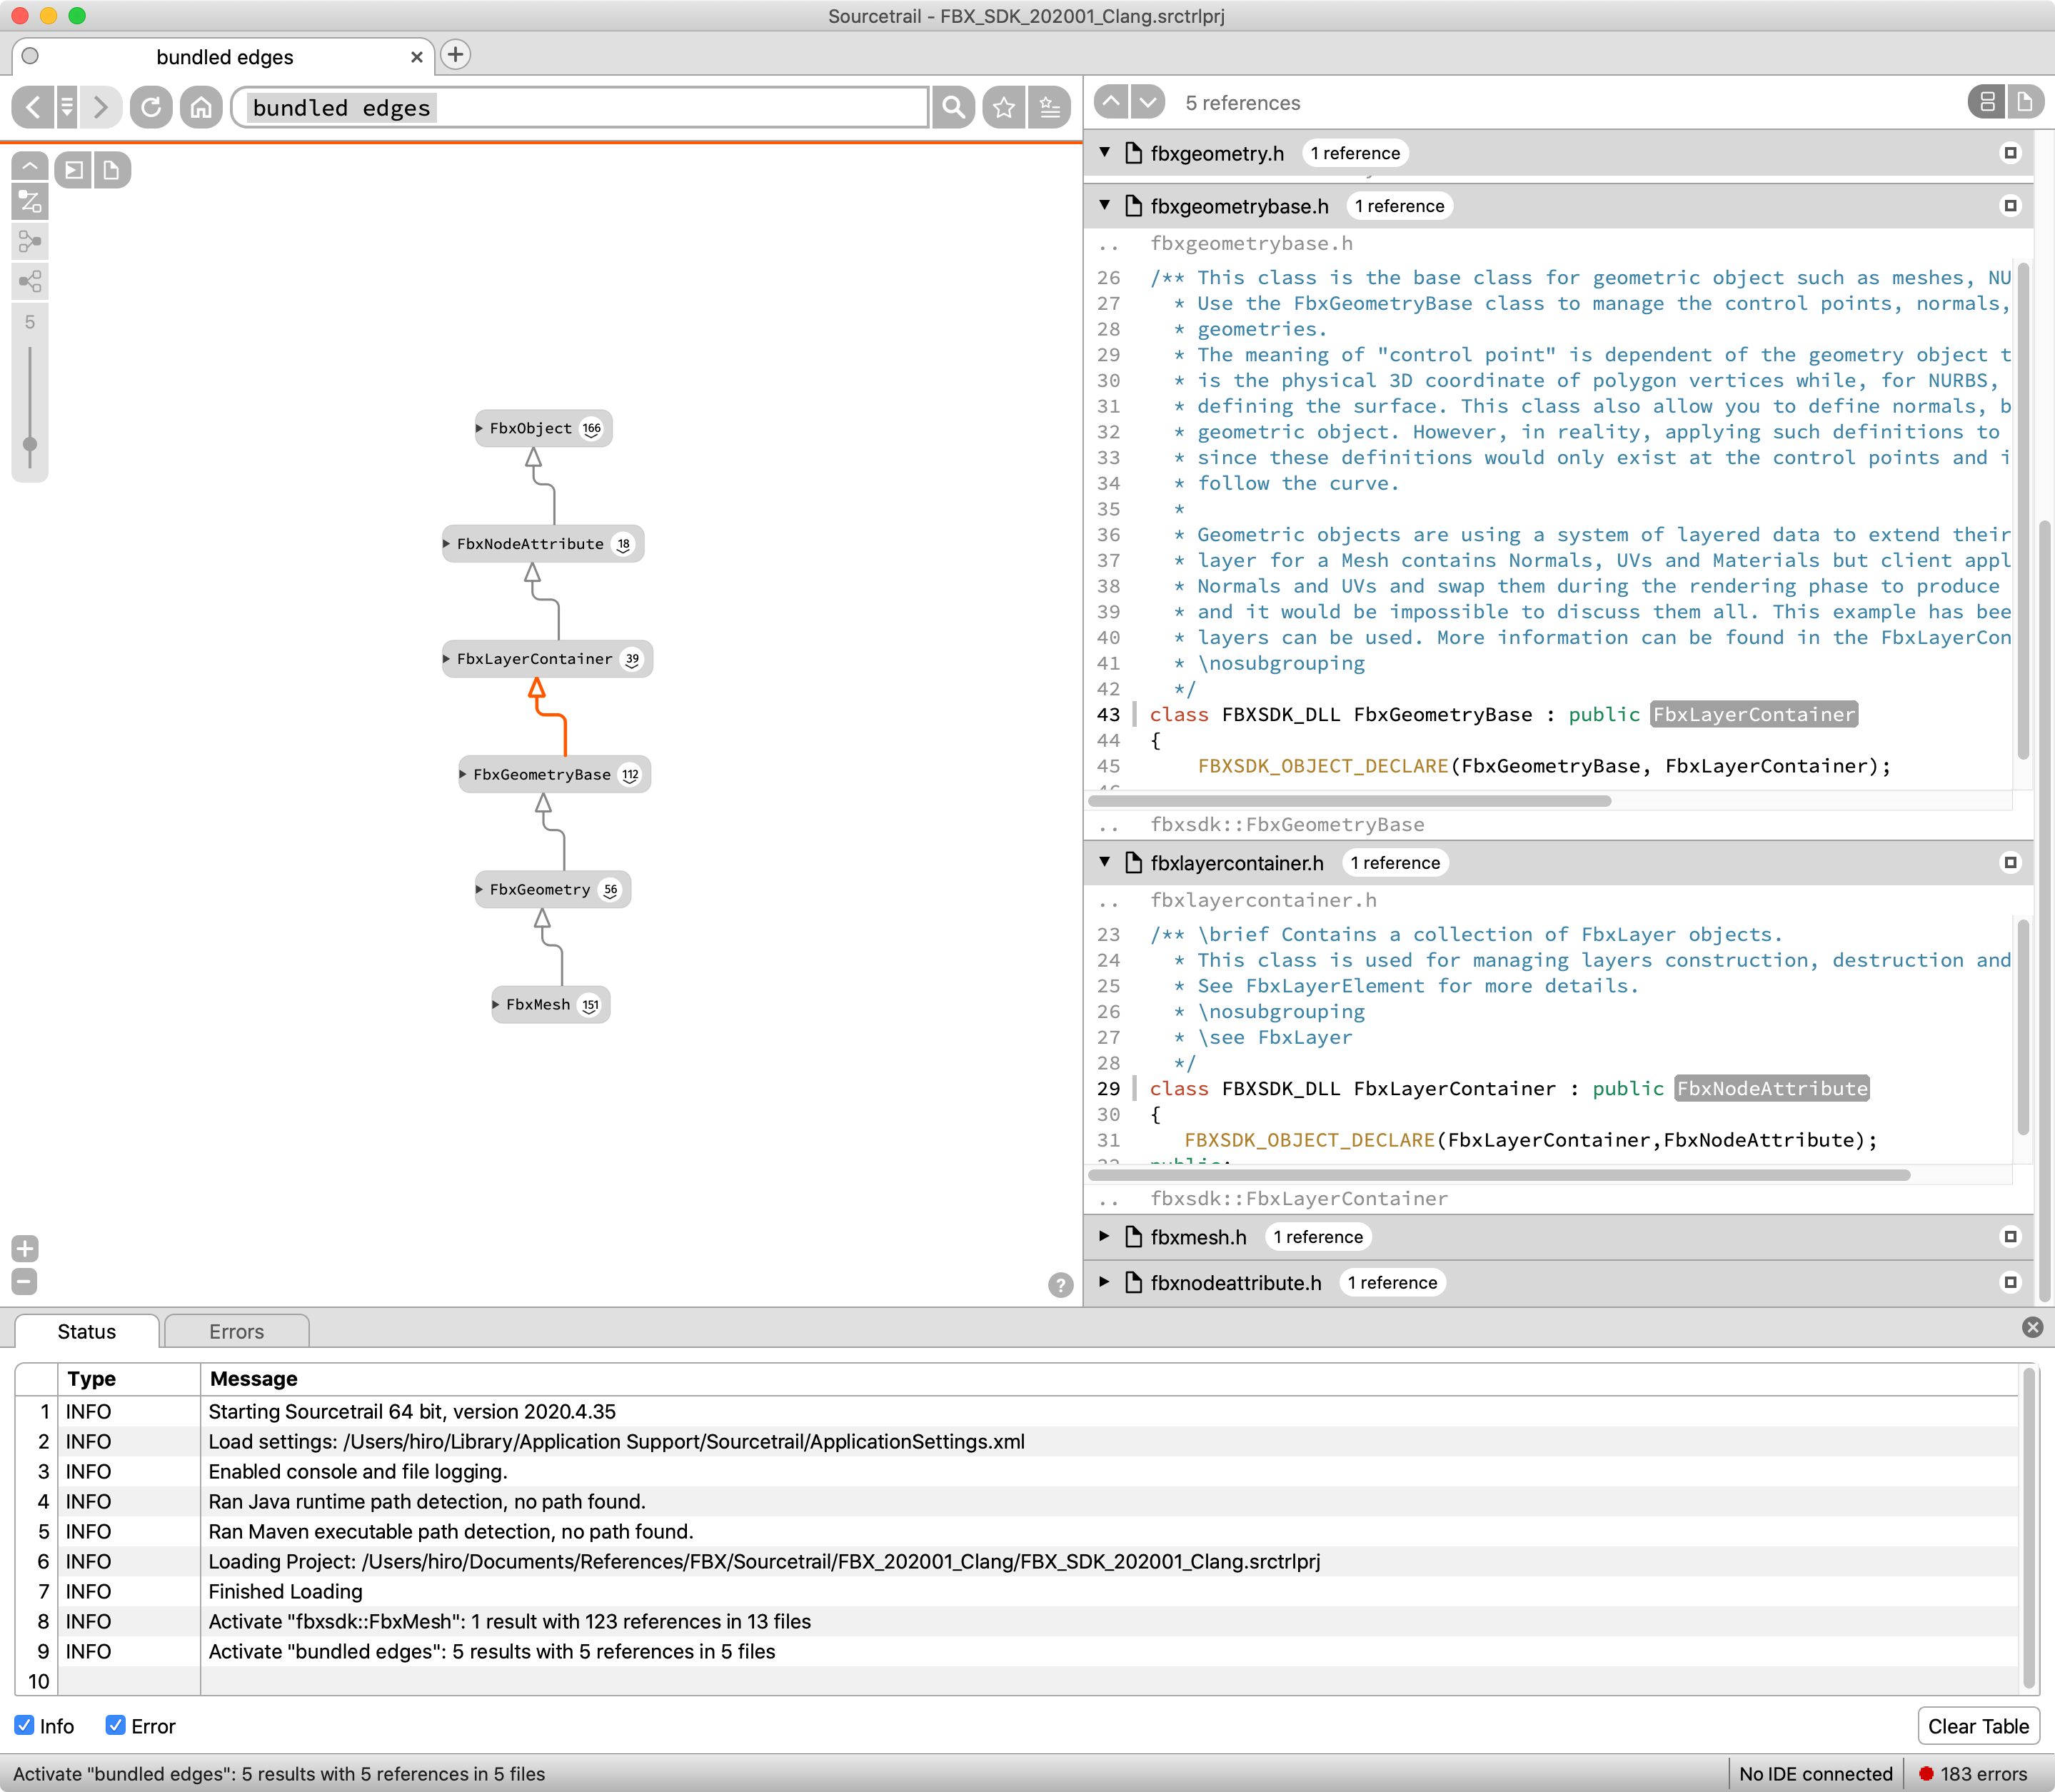The width and height of the screenshot is (2055, 1792).
Task: Click the refresh icon in the toolbar
Action: [x=151, y=106]
